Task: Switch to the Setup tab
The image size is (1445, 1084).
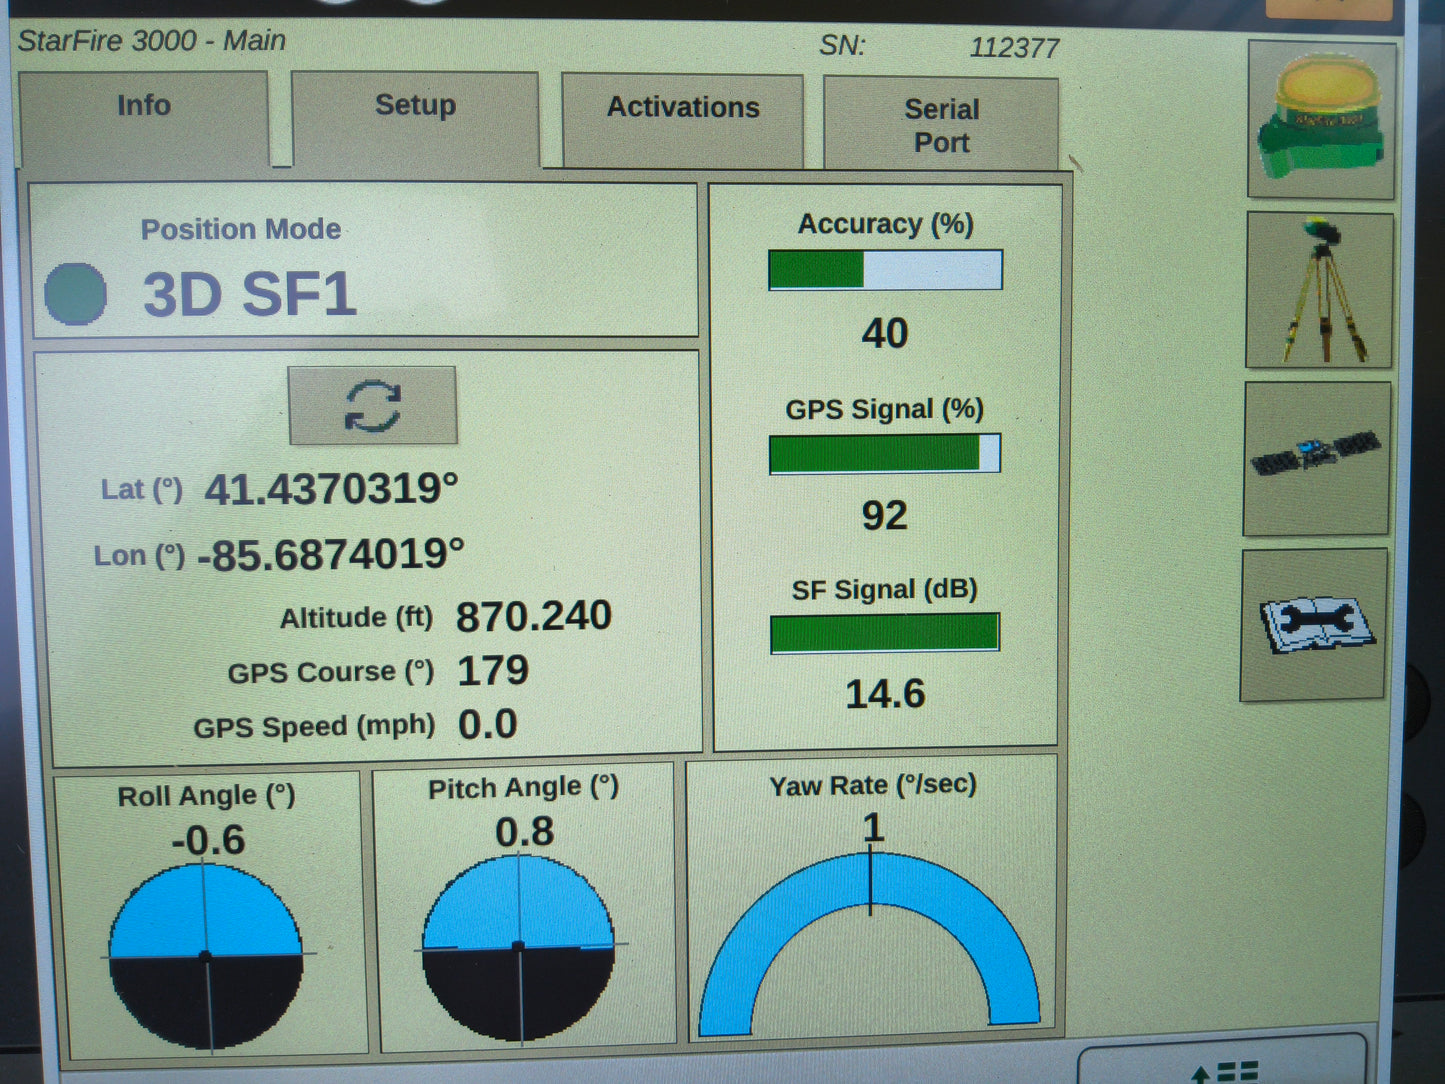Action: point(415,118)
